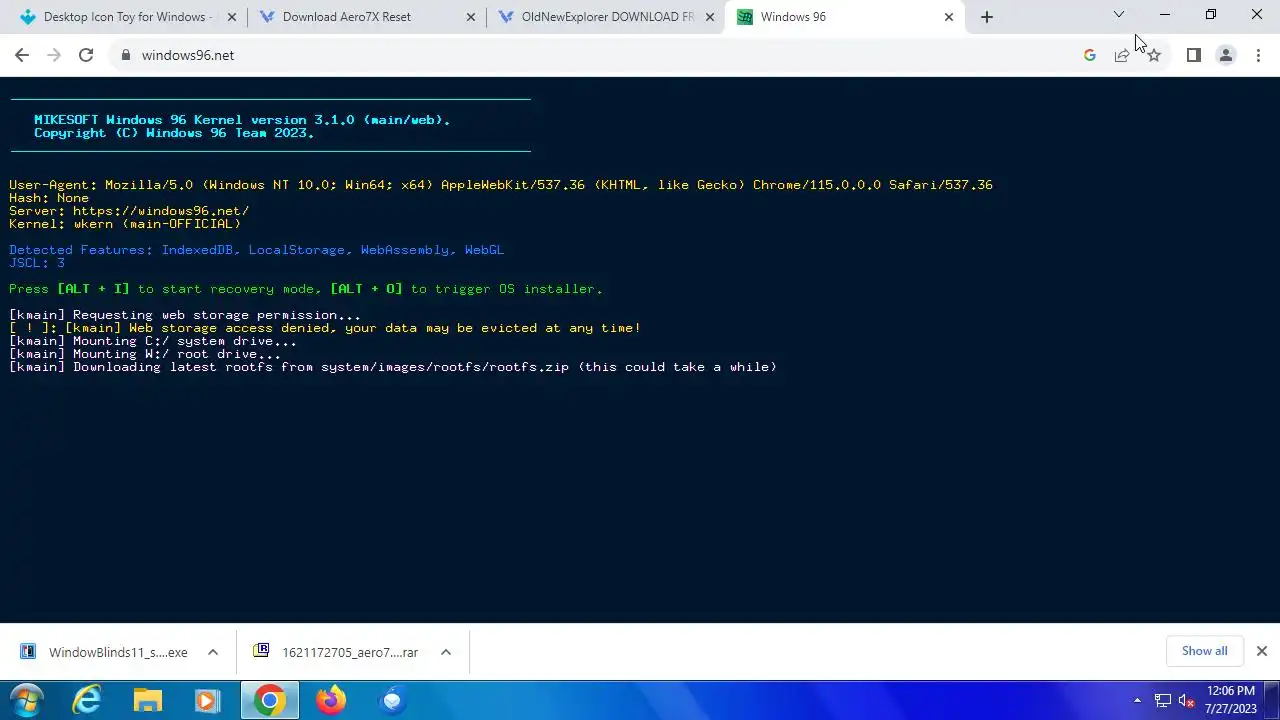Click the 'Press [ALT + I]' recovery mode line
1280x720 pixels.
(x=306, y=289)
